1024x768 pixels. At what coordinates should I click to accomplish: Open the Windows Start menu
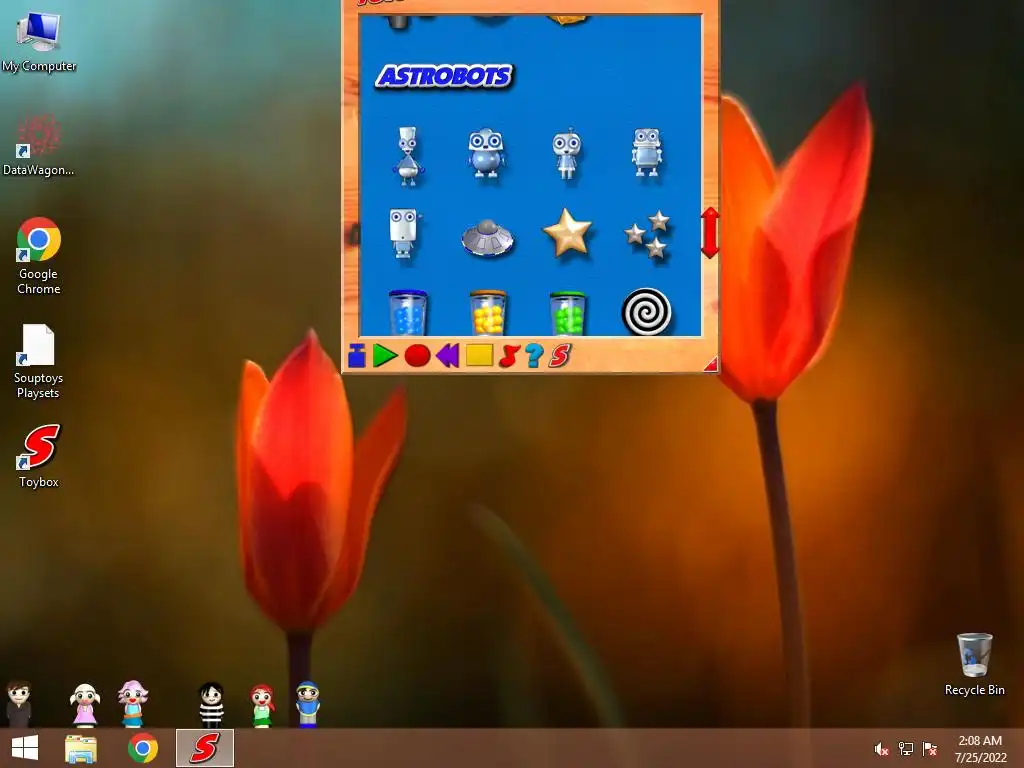tap(25, 748)
